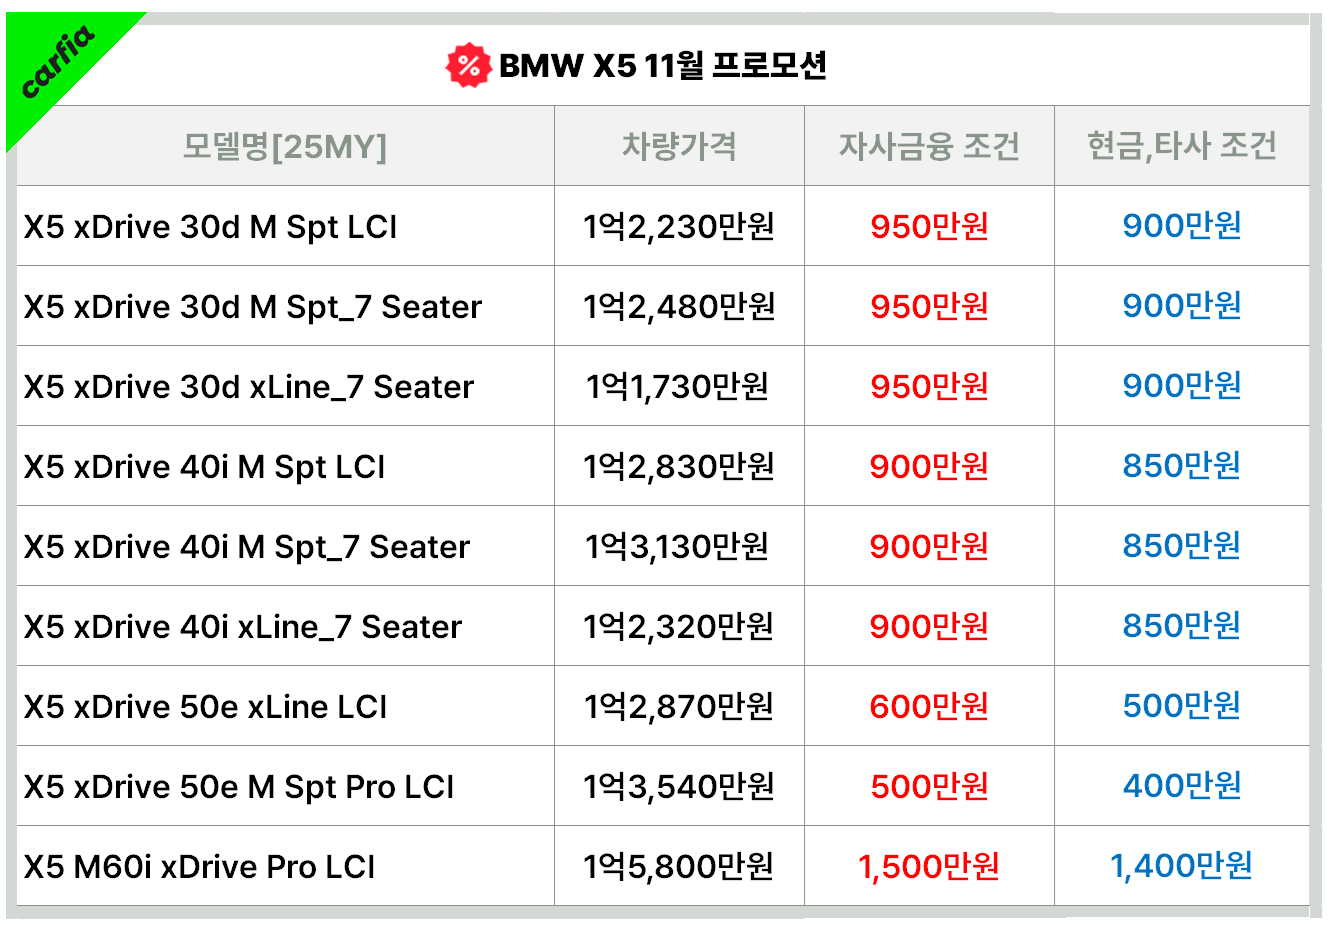This screenshot has height=928, width=1331.
Task: Click the X5 M60i xDrive Pro LCI model
Action: (200, 867)
